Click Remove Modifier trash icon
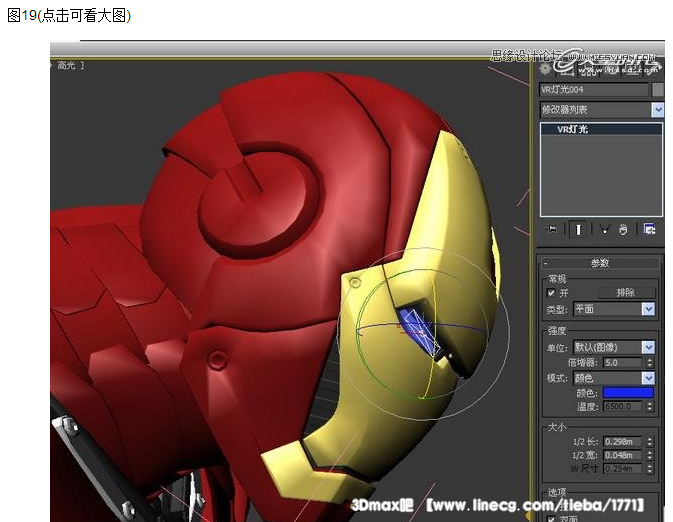The width and height of the screenshot is (673, 522). tap(623, 230)
